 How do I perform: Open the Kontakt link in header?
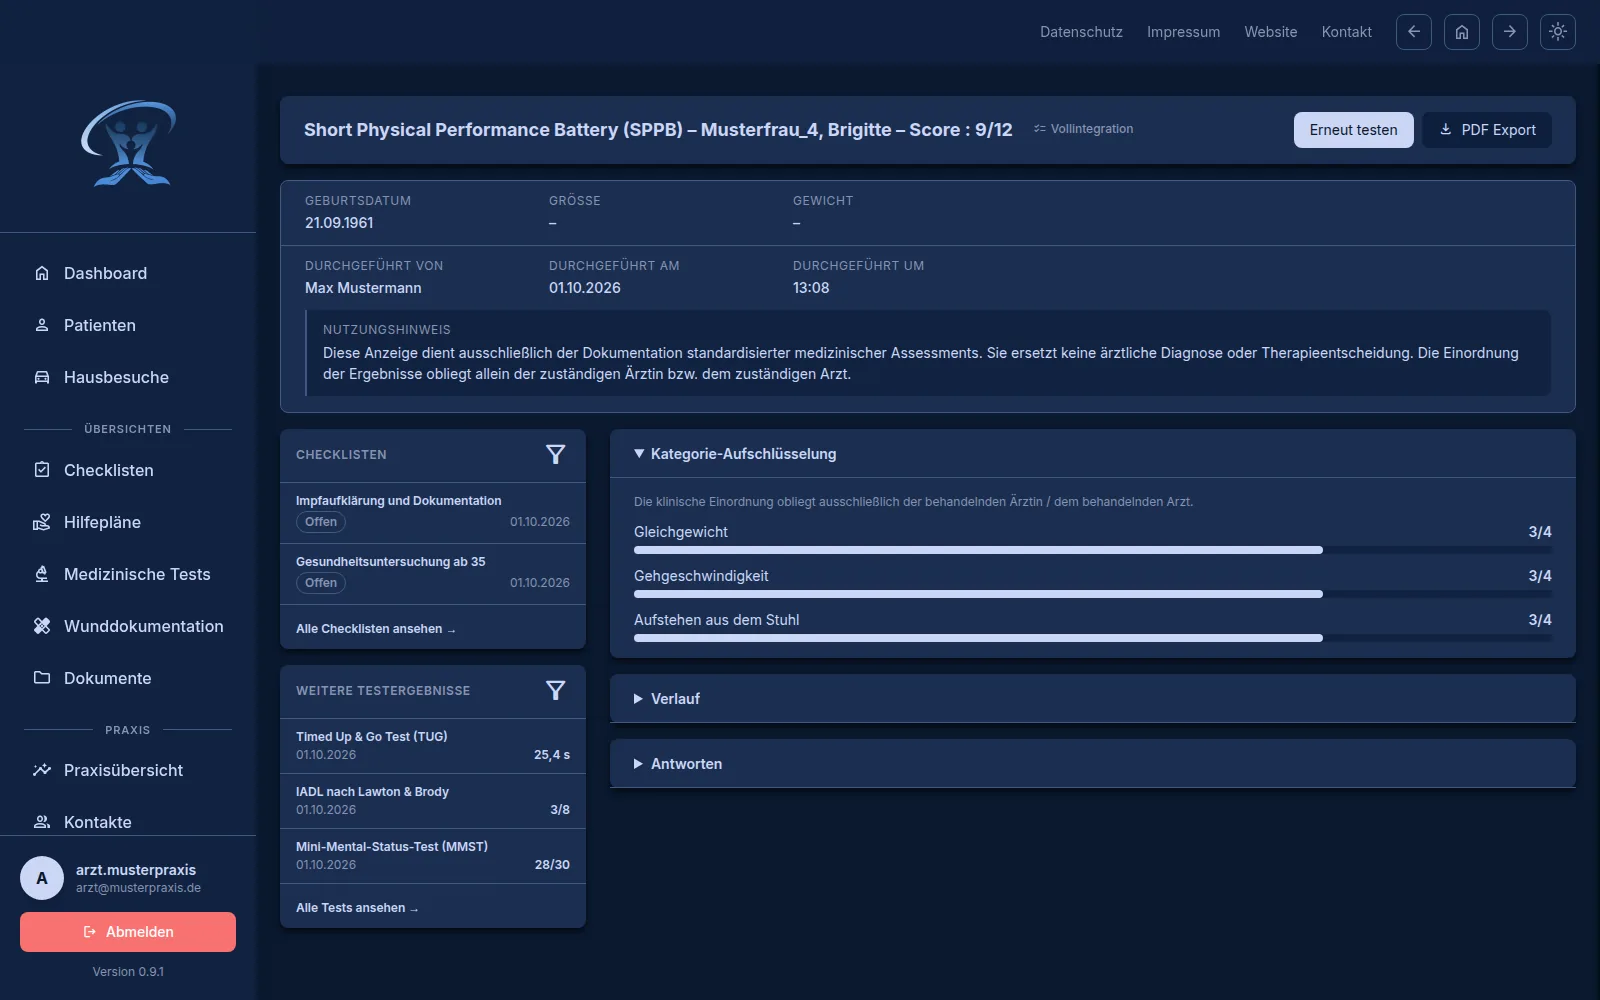(x=1346, y=32)
